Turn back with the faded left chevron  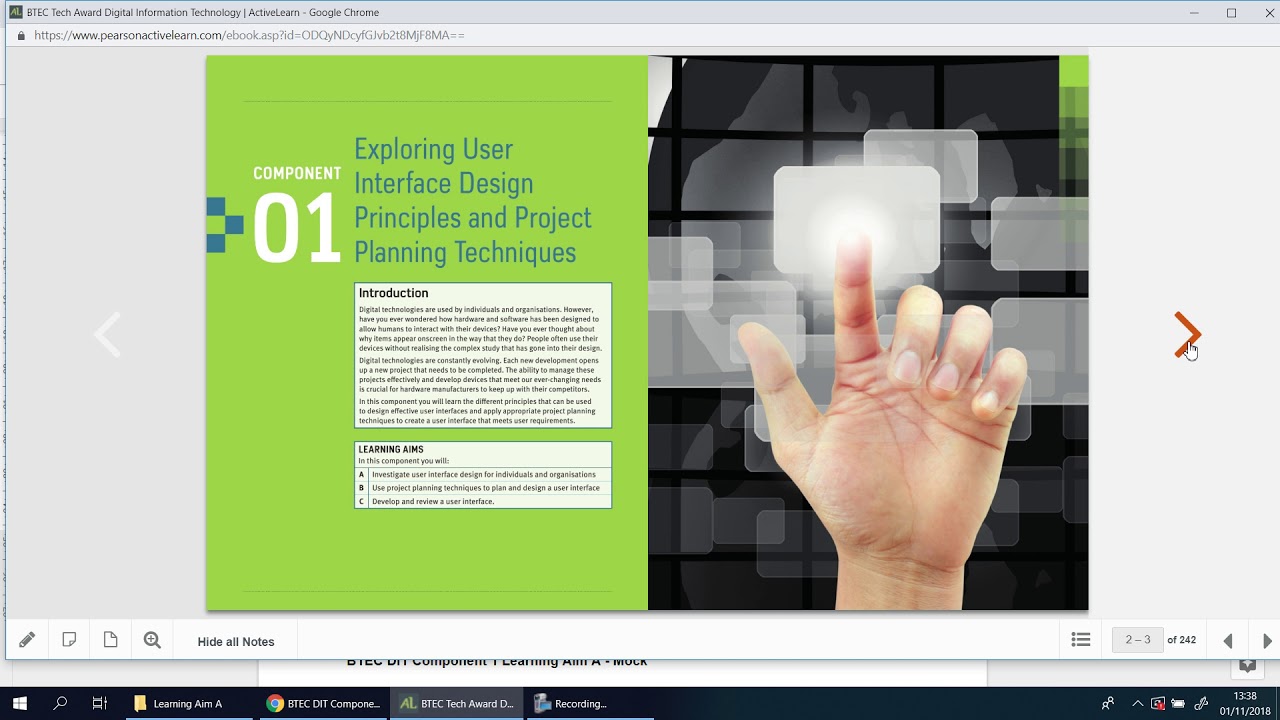tap(107, 334)
